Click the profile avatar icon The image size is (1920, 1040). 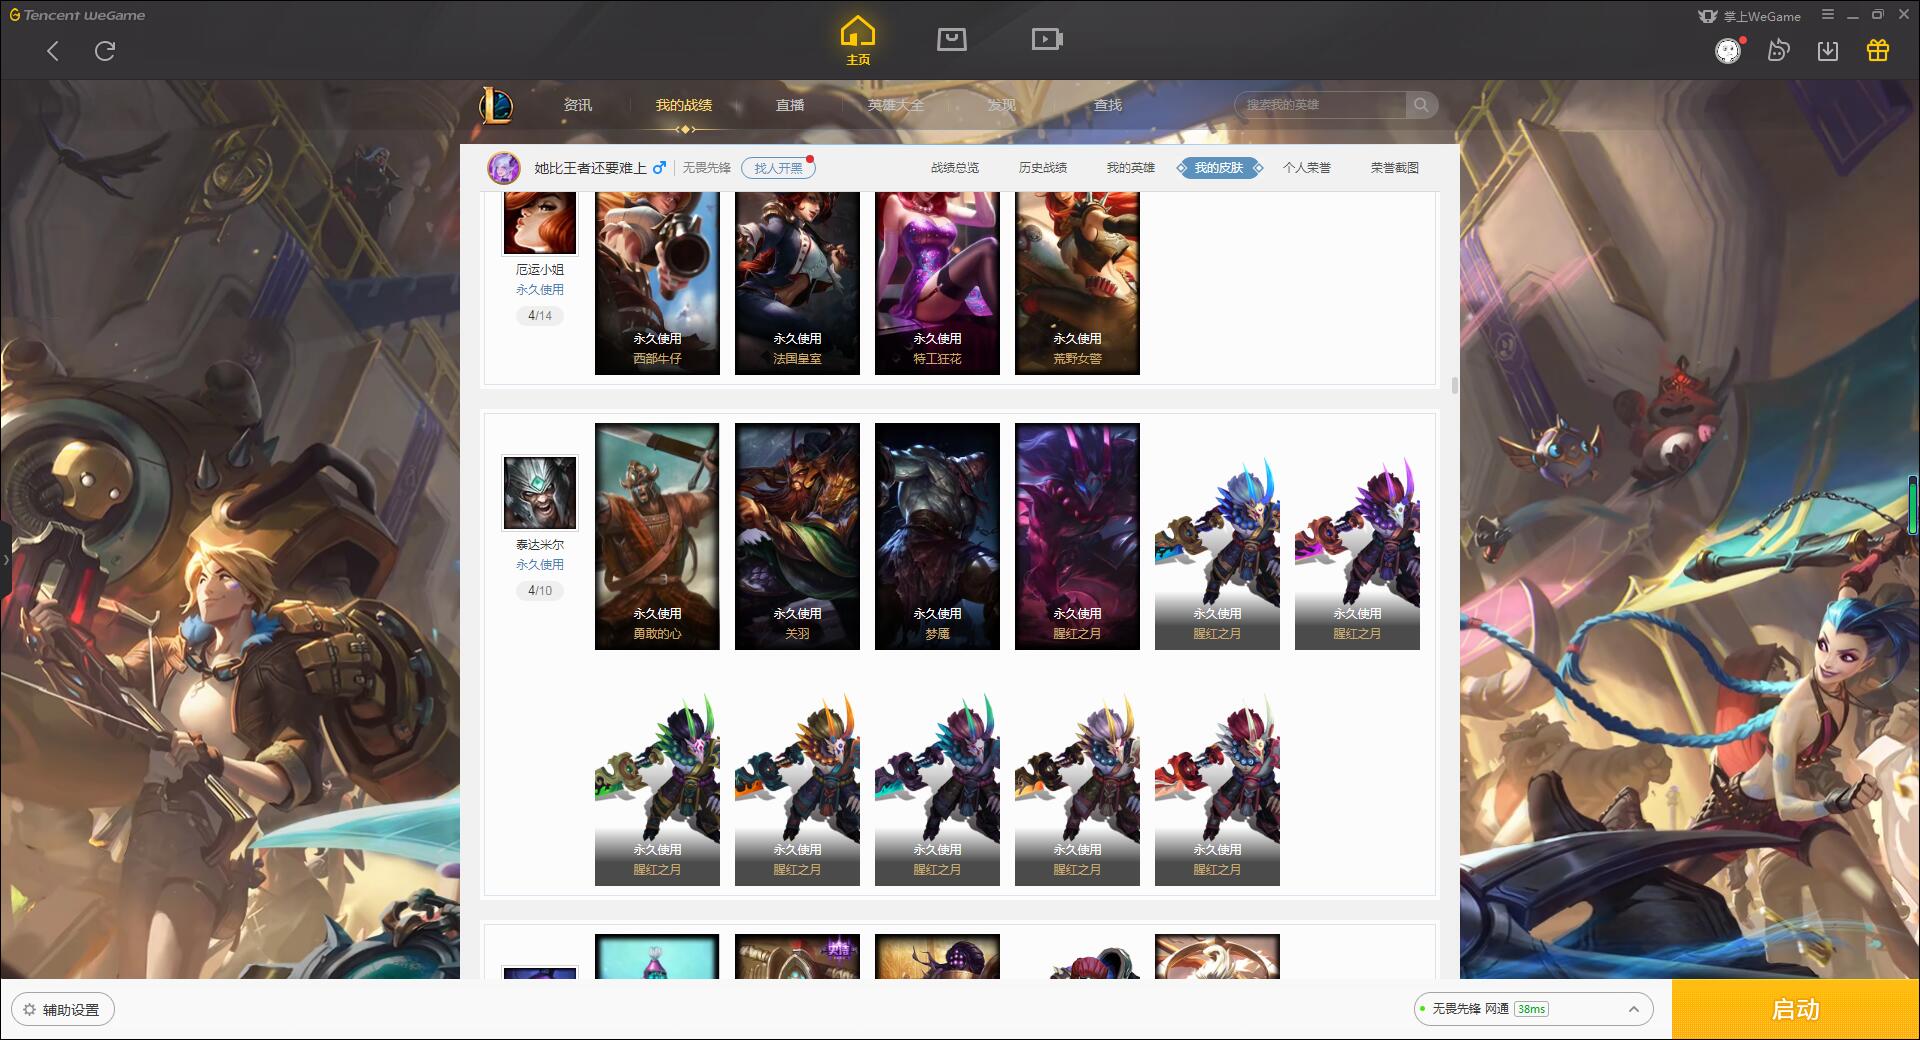tap(504, 168)
